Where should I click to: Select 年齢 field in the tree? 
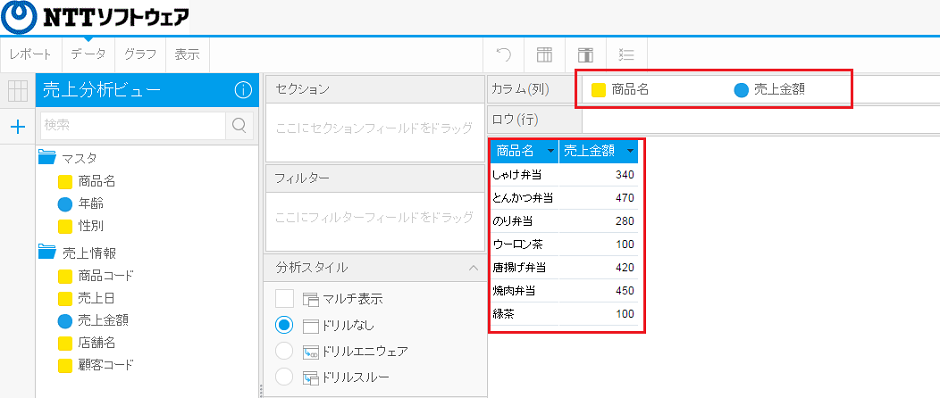[x=91, y=204]
